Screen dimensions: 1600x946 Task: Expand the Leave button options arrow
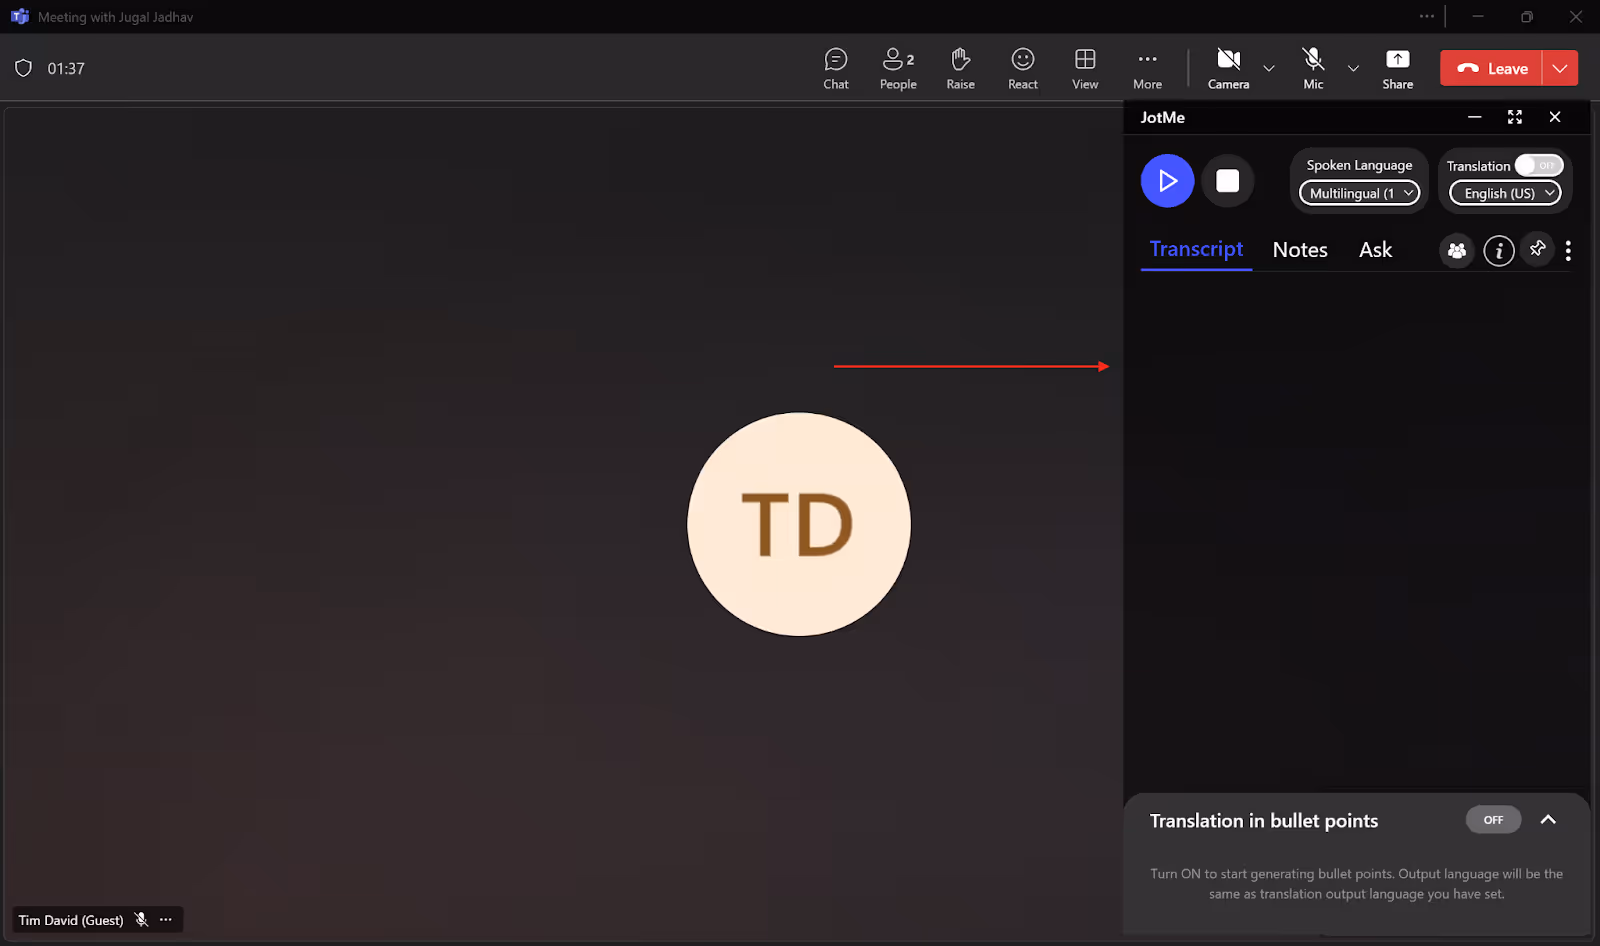click(1560, 68)
